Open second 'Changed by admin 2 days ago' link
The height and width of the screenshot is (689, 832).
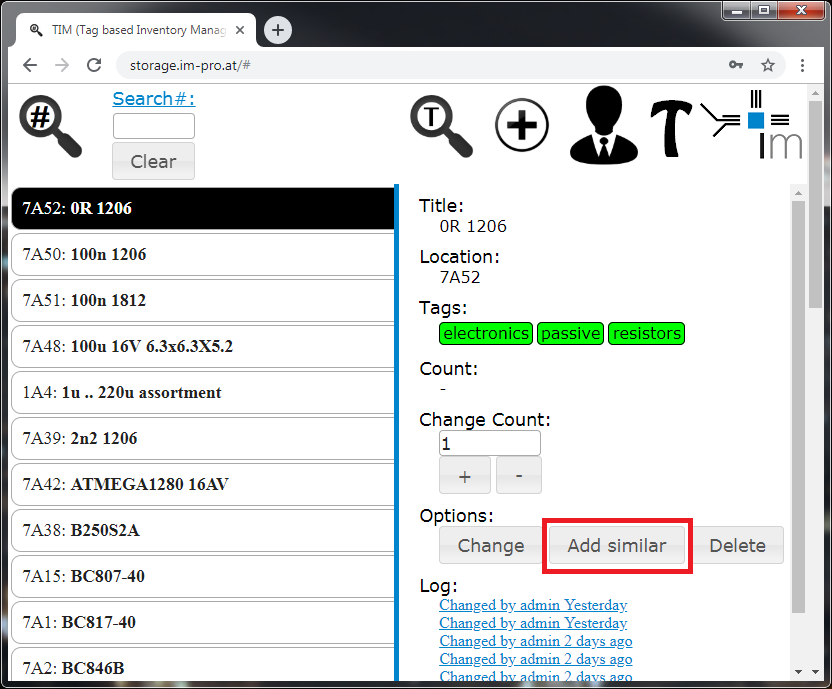point(536,659)
